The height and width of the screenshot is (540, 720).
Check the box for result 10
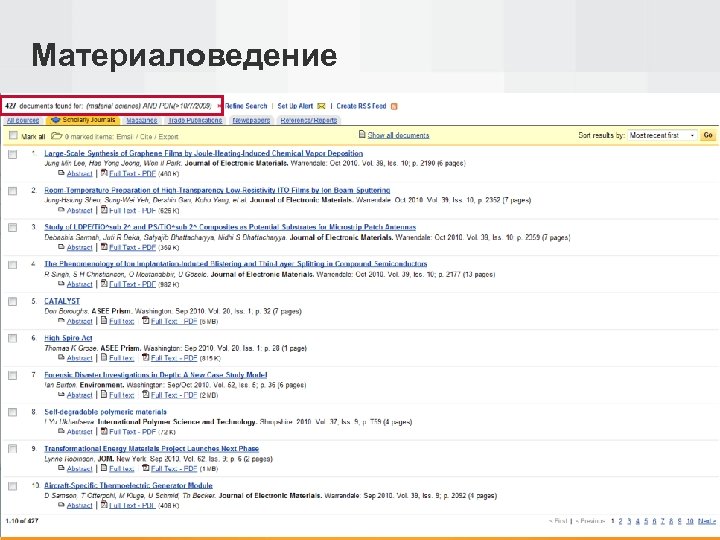pyautogui.click(x=12, y=486)
